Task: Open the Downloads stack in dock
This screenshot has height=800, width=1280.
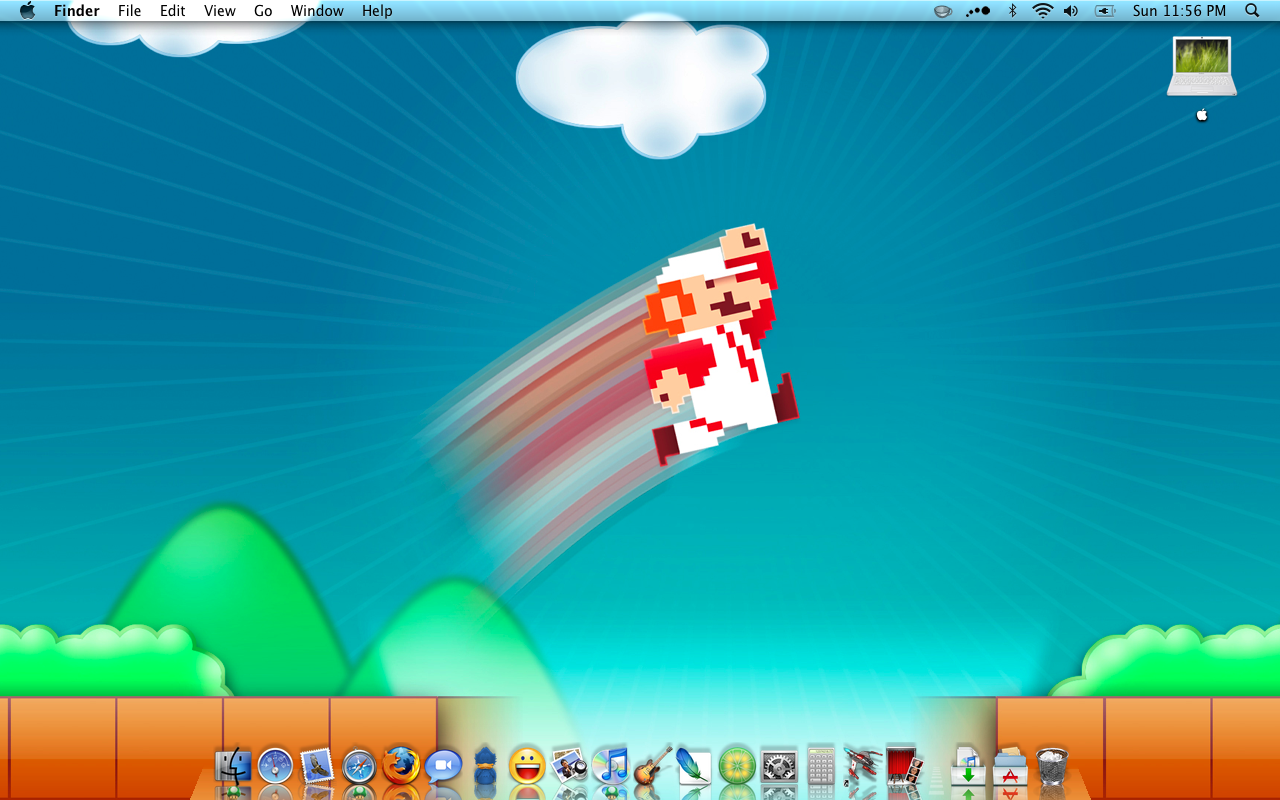Action: pyautogui.click(x=968, y=766)
